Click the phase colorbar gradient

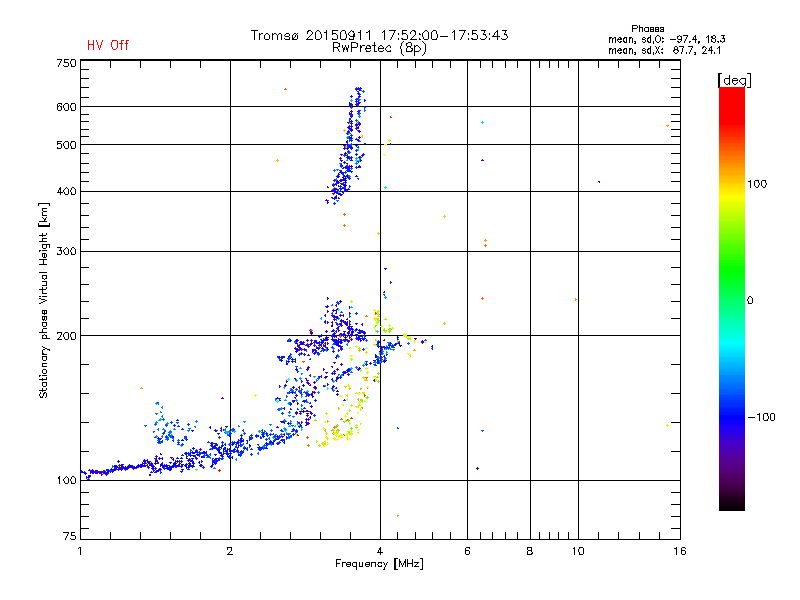732,299
